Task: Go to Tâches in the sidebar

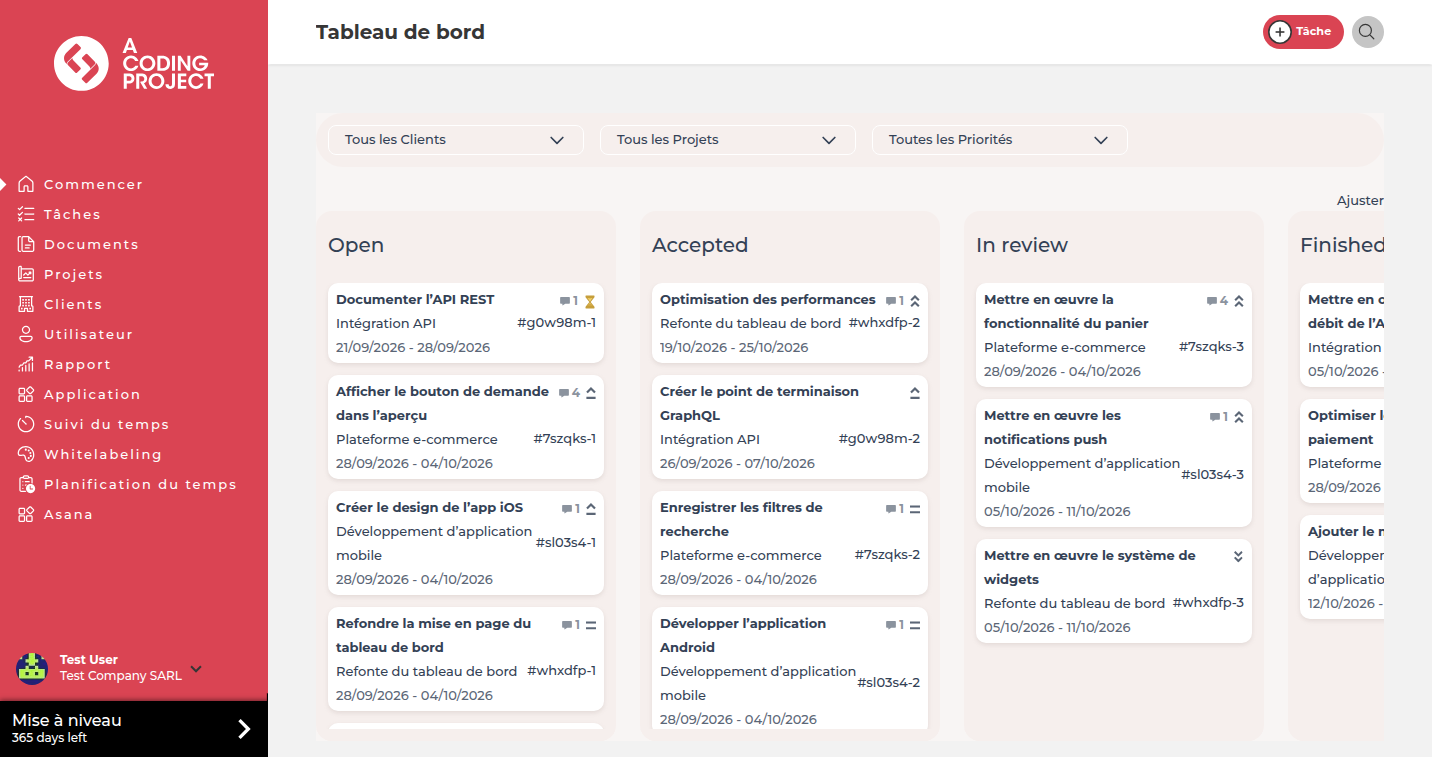Action: (x=72, y=214)
